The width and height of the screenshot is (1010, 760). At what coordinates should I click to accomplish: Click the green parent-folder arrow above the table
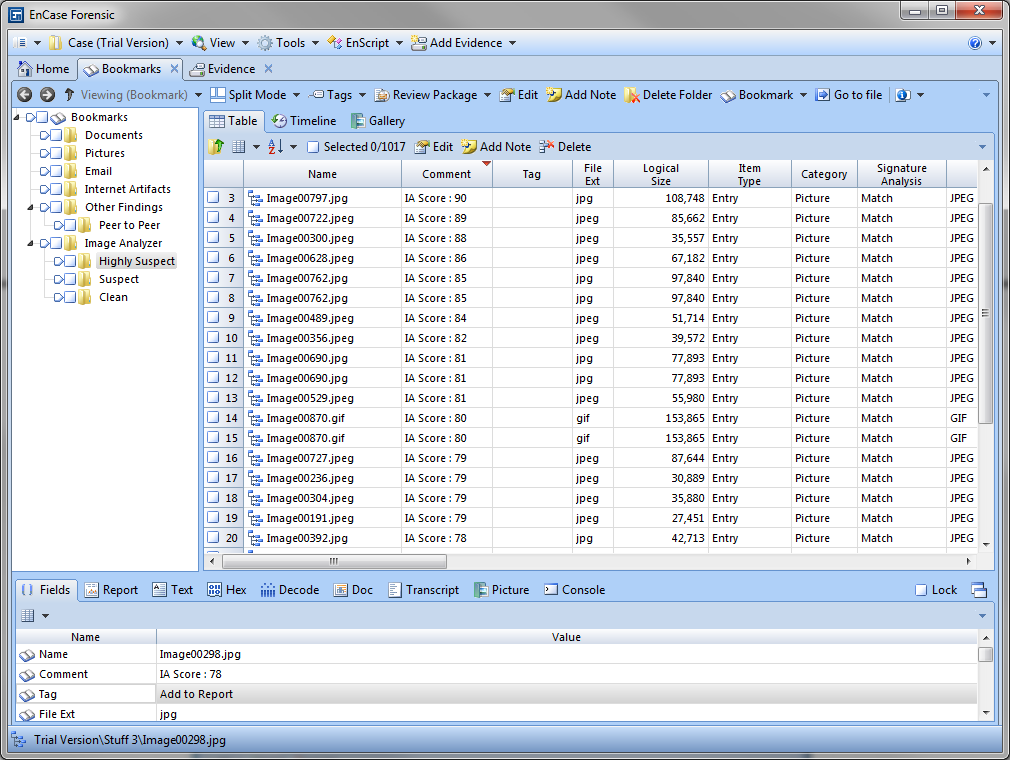(216, 146)
